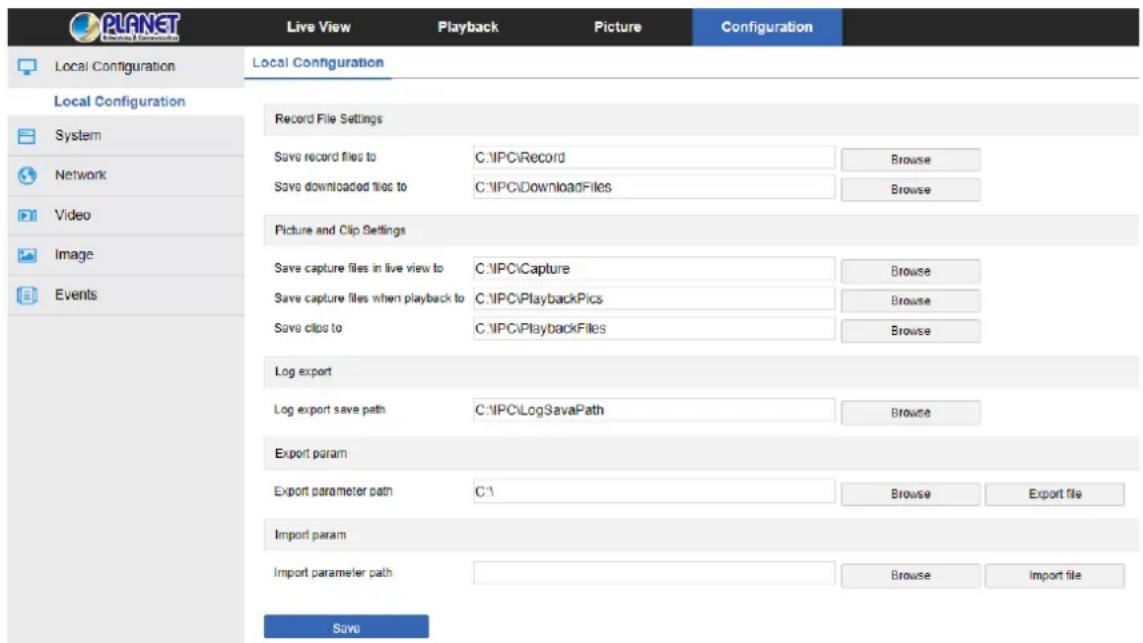Open the Events menu in the sidebar
This screenshot has width=1143, height=643.
(x=126, y=295)
